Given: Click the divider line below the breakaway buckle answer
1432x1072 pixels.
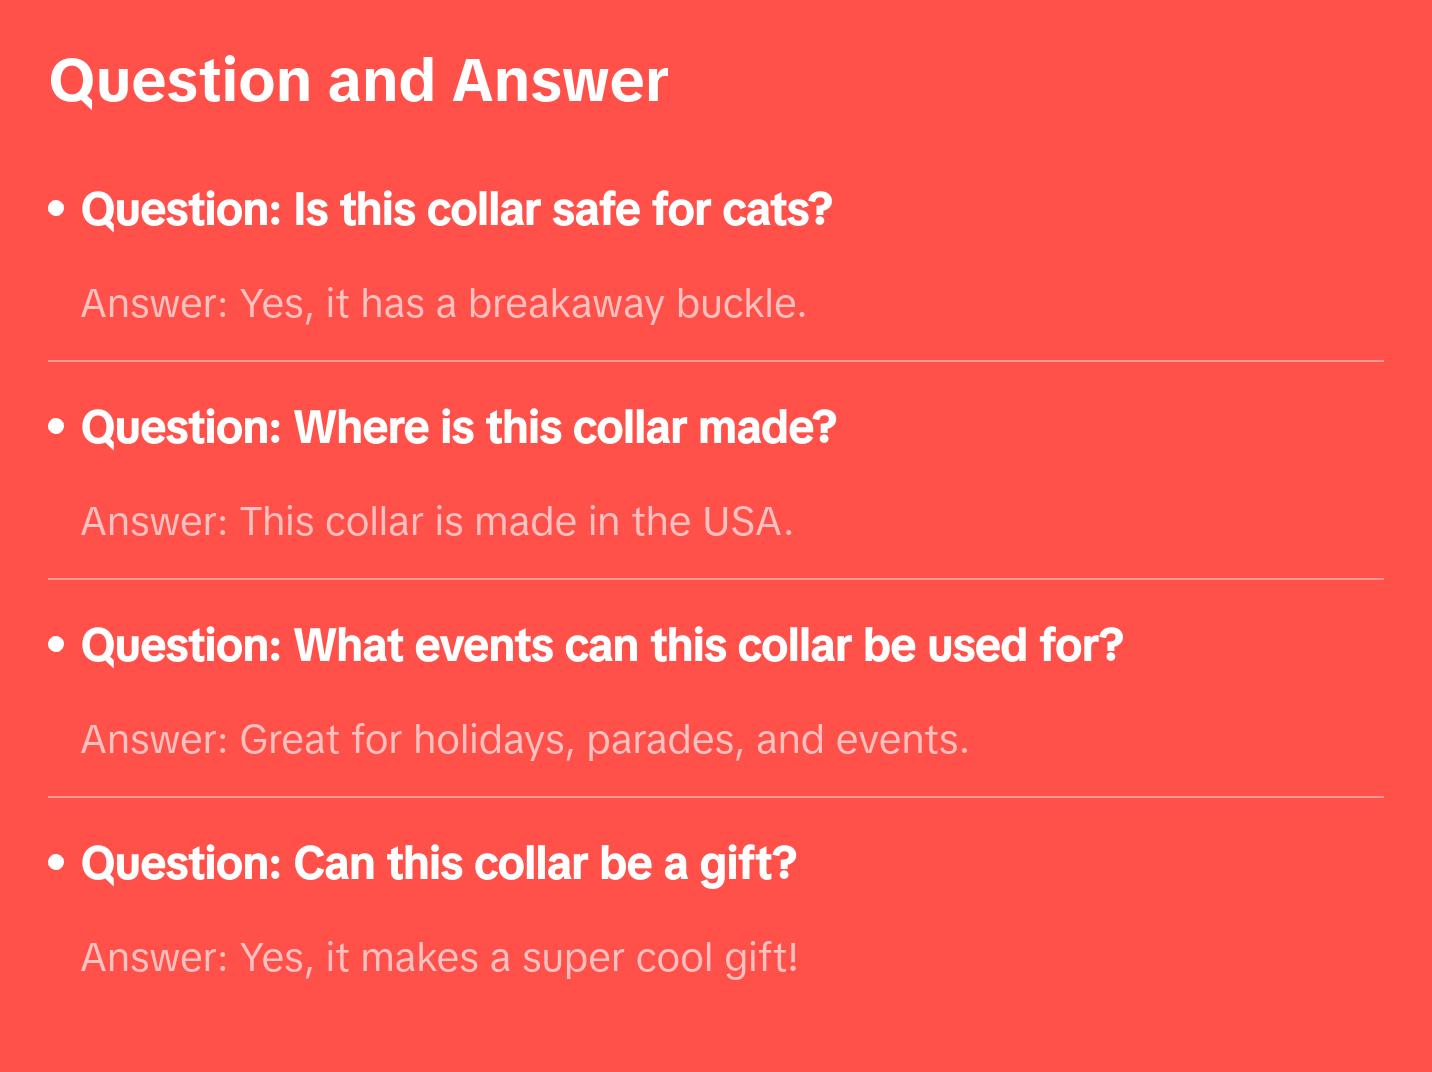Looking at the screenshot, I should coord(716,361).
